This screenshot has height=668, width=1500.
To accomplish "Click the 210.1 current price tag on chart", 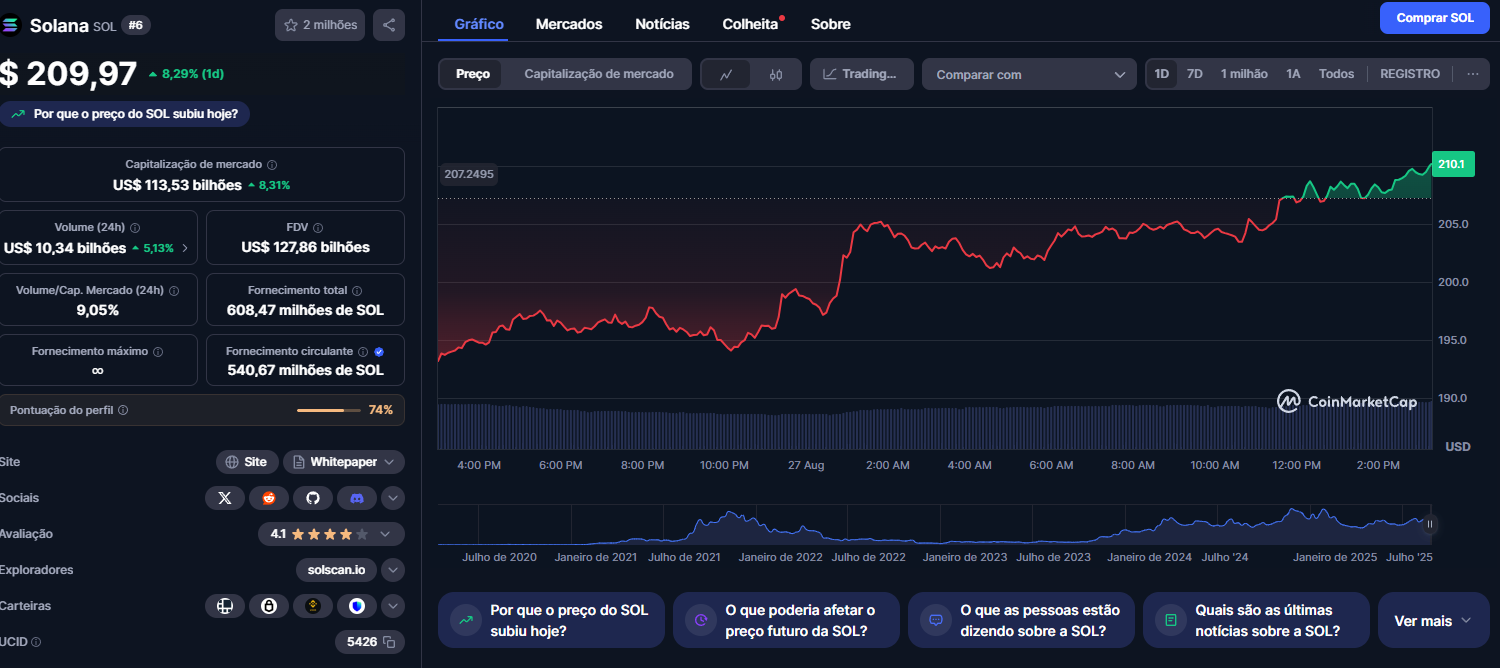I will 1452,164.
